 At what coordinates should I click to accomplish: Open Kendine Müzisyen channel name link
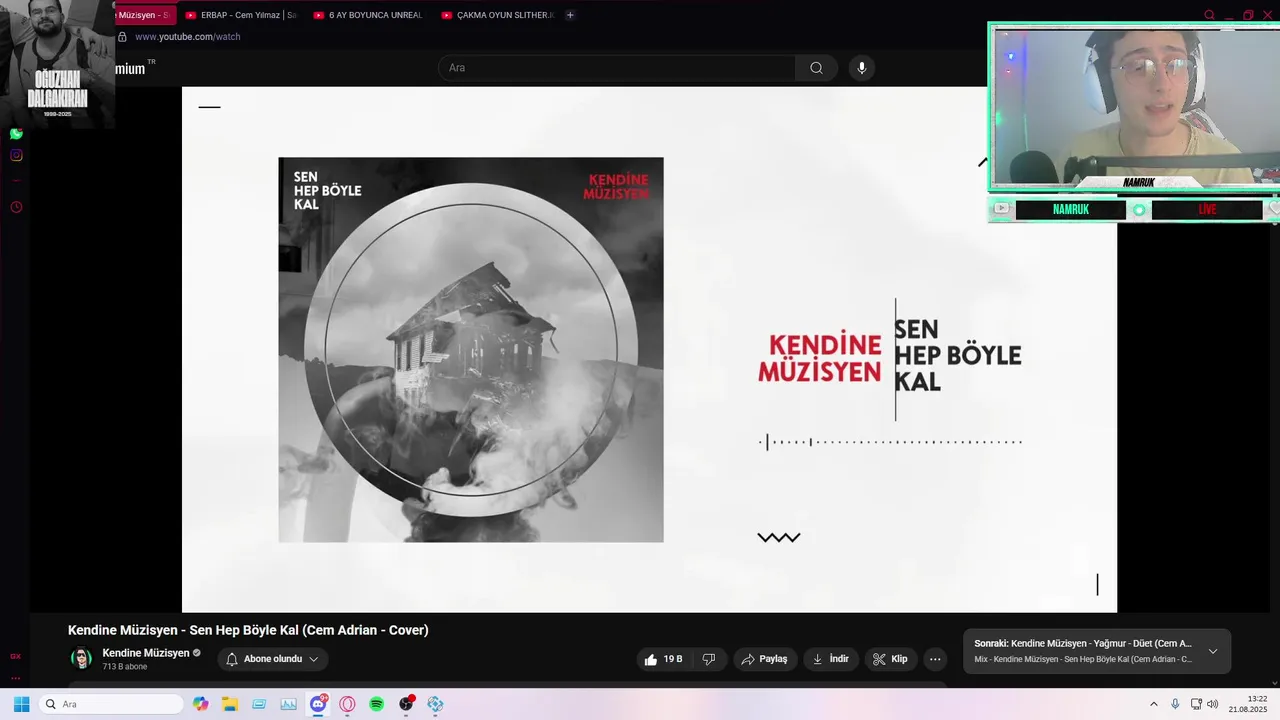coord(146,653)
